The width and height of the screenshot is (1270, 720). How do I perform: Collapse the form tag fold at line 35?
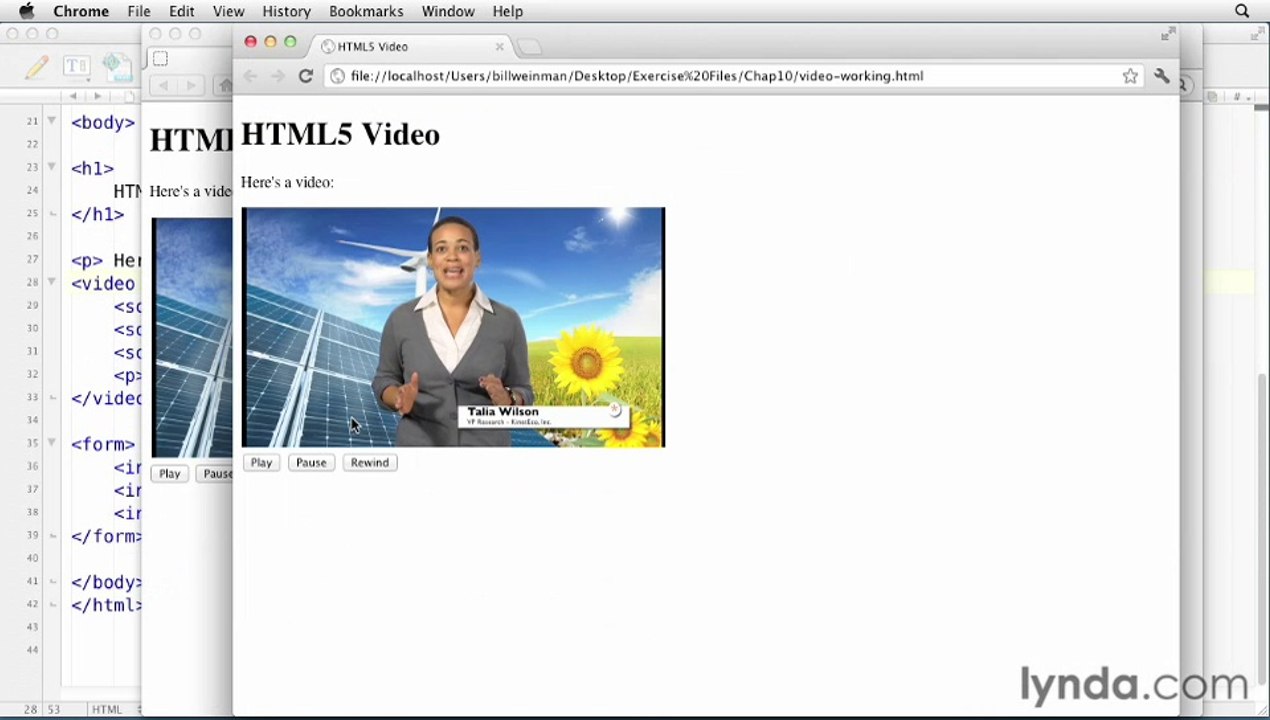click(x=51, y=443)
